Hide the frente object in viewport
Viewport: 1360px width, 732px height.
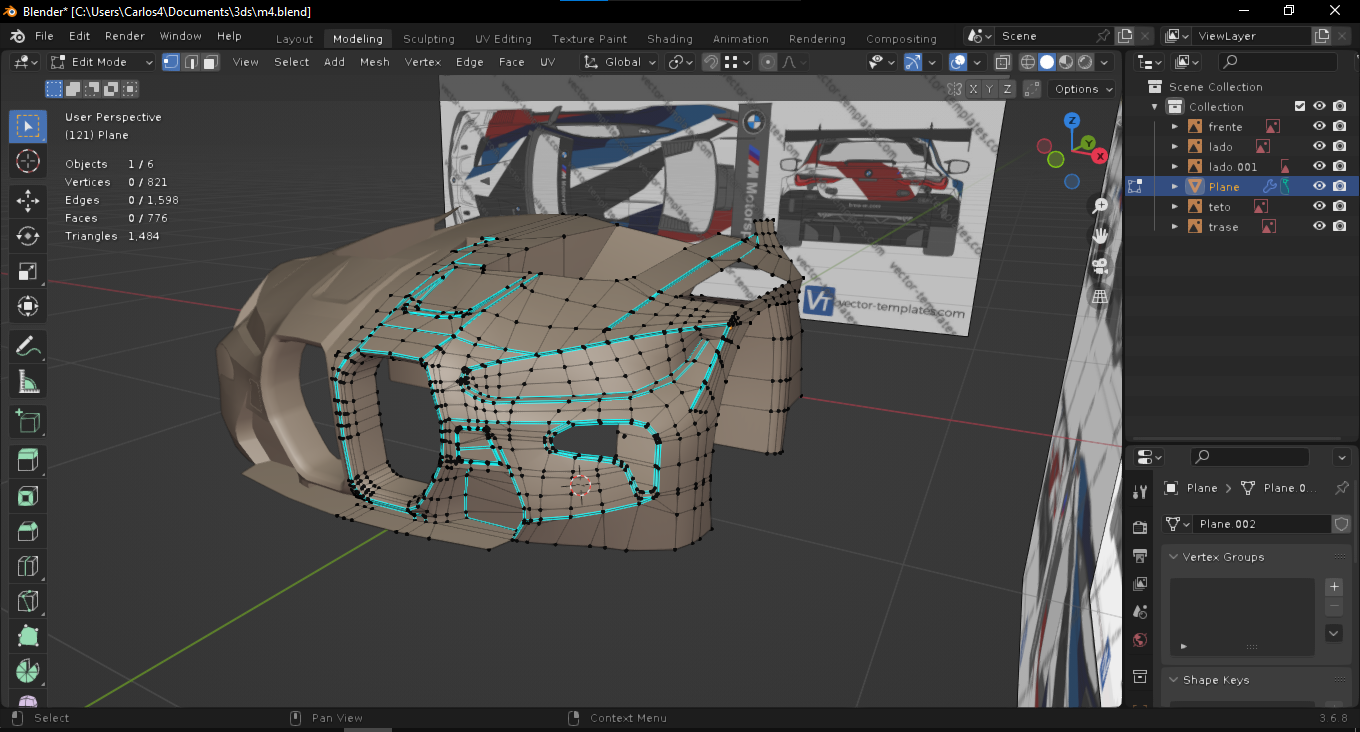pos(1319,127)
